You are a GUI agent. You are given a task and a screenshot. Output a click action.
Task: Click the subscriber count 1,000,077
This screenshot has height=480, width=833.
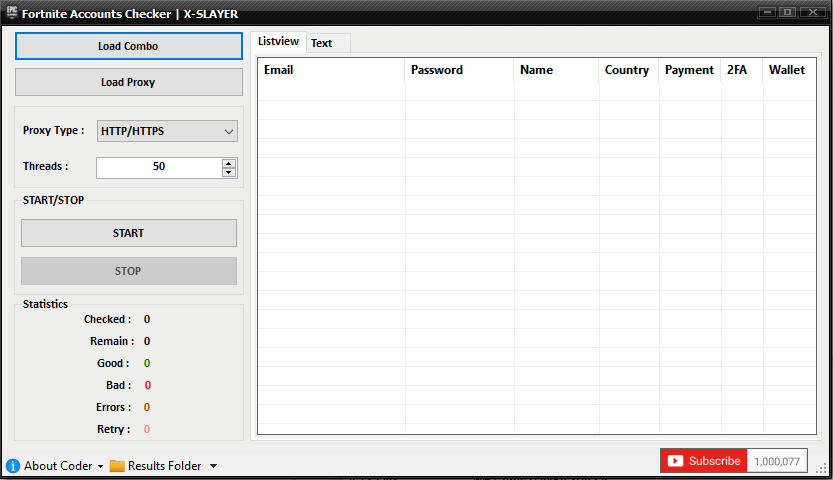point(777,461)
